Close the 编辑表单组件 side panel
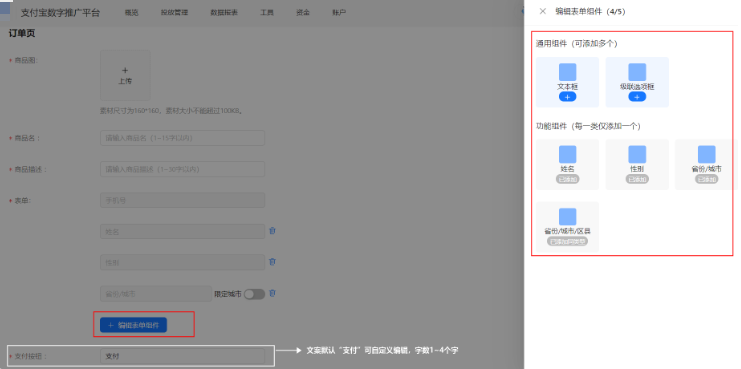741x369 pixels. [543, 11]
